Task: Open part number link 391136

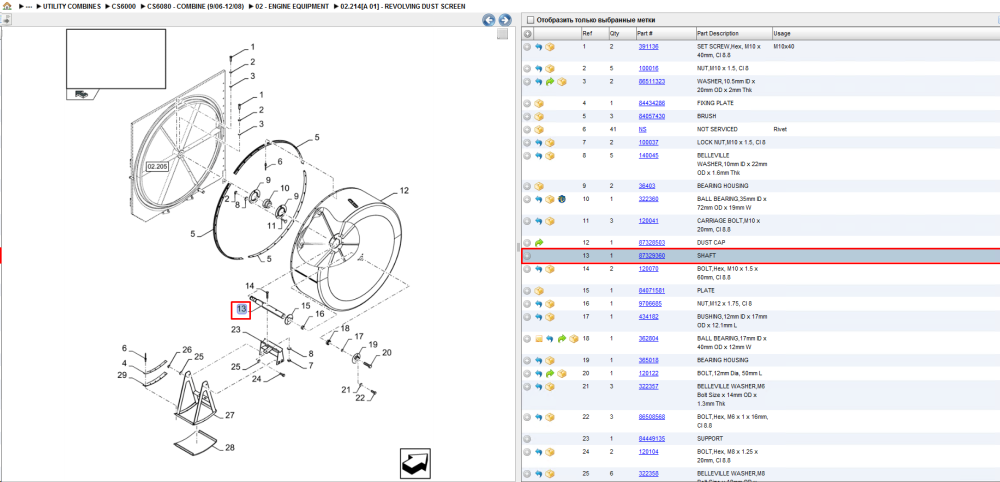Action: (648, 47)
